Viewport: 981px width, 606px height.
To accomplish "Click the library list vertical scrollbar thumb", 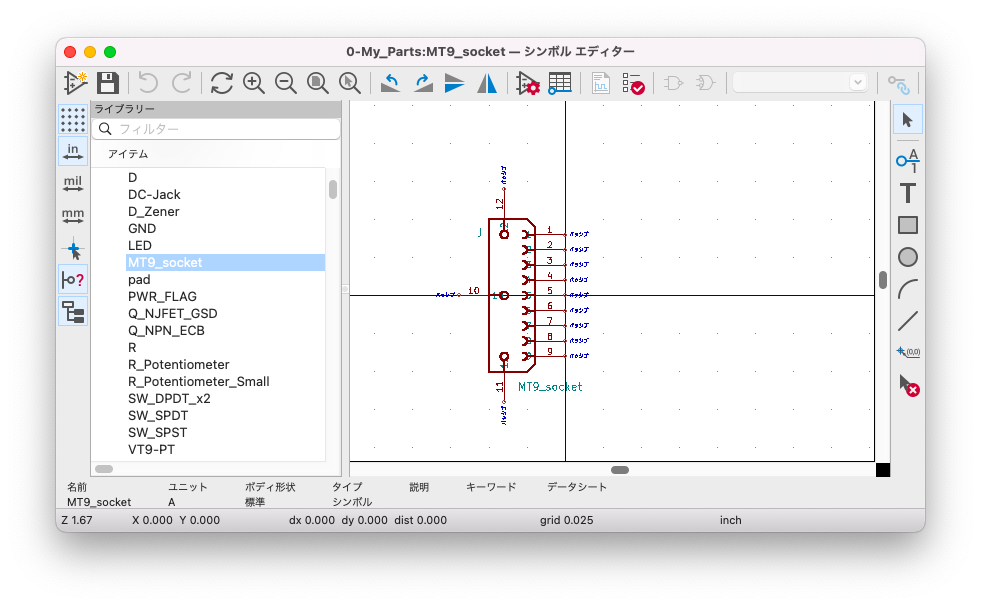I will (333, 189).
